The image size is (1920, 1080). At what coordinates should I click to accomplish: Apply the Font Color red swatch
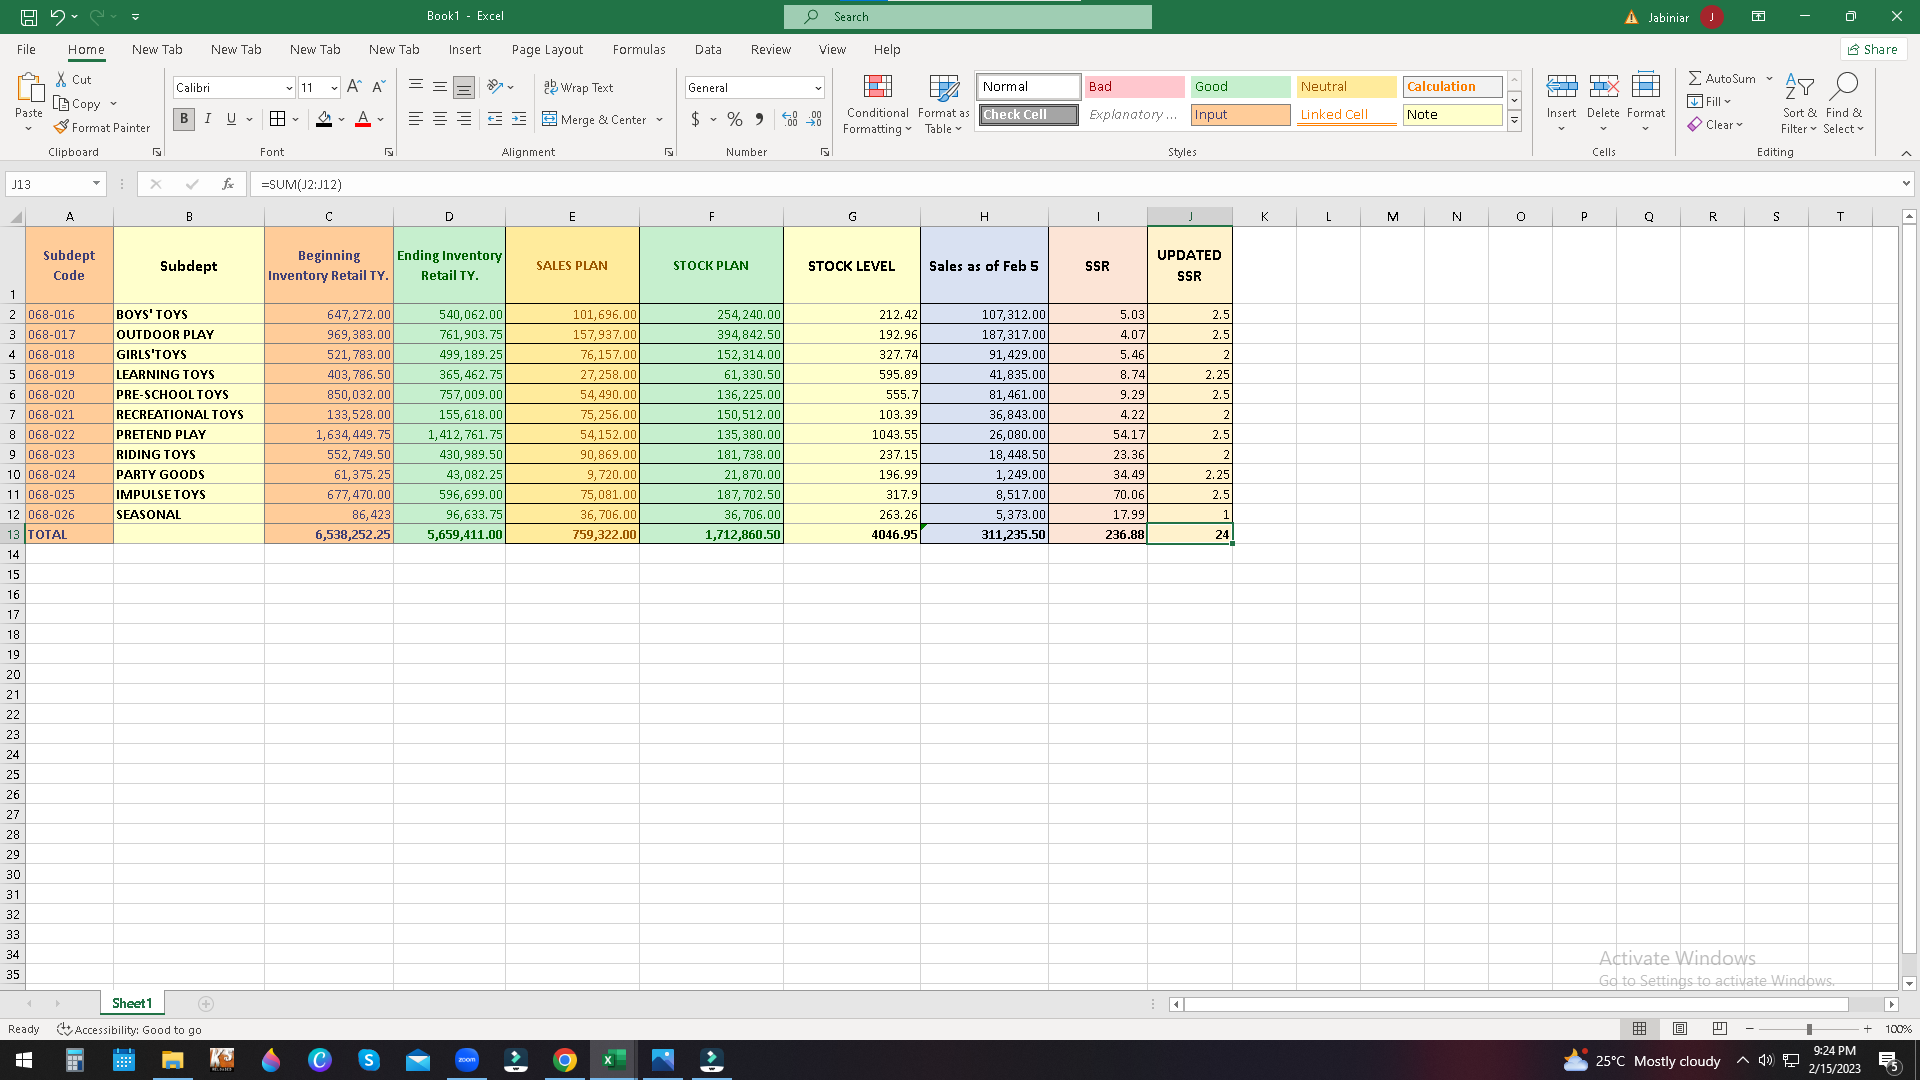pyautogui.click(x=363, y=119)
